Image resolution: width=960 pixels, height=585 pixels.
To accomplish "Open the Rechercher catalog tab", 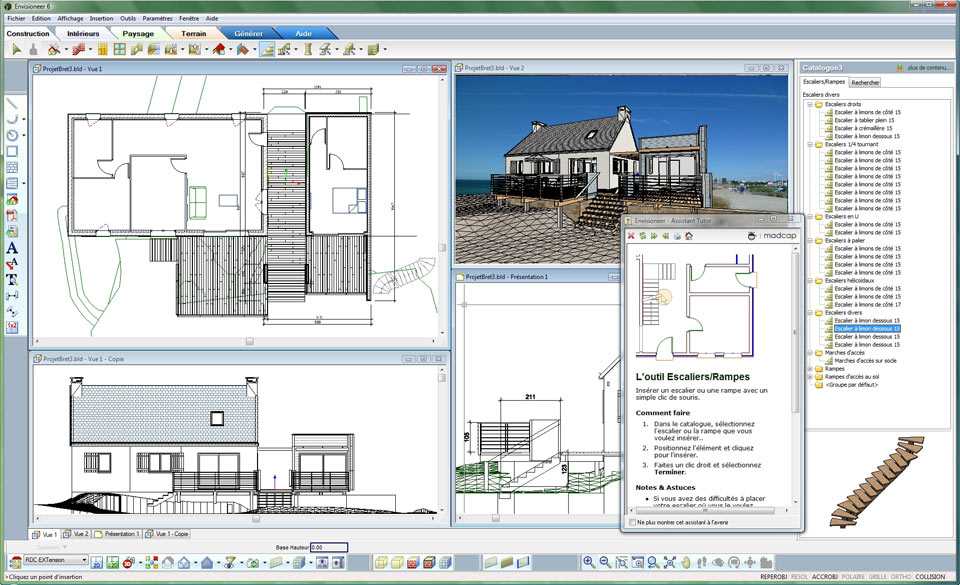I will (866, 82).
